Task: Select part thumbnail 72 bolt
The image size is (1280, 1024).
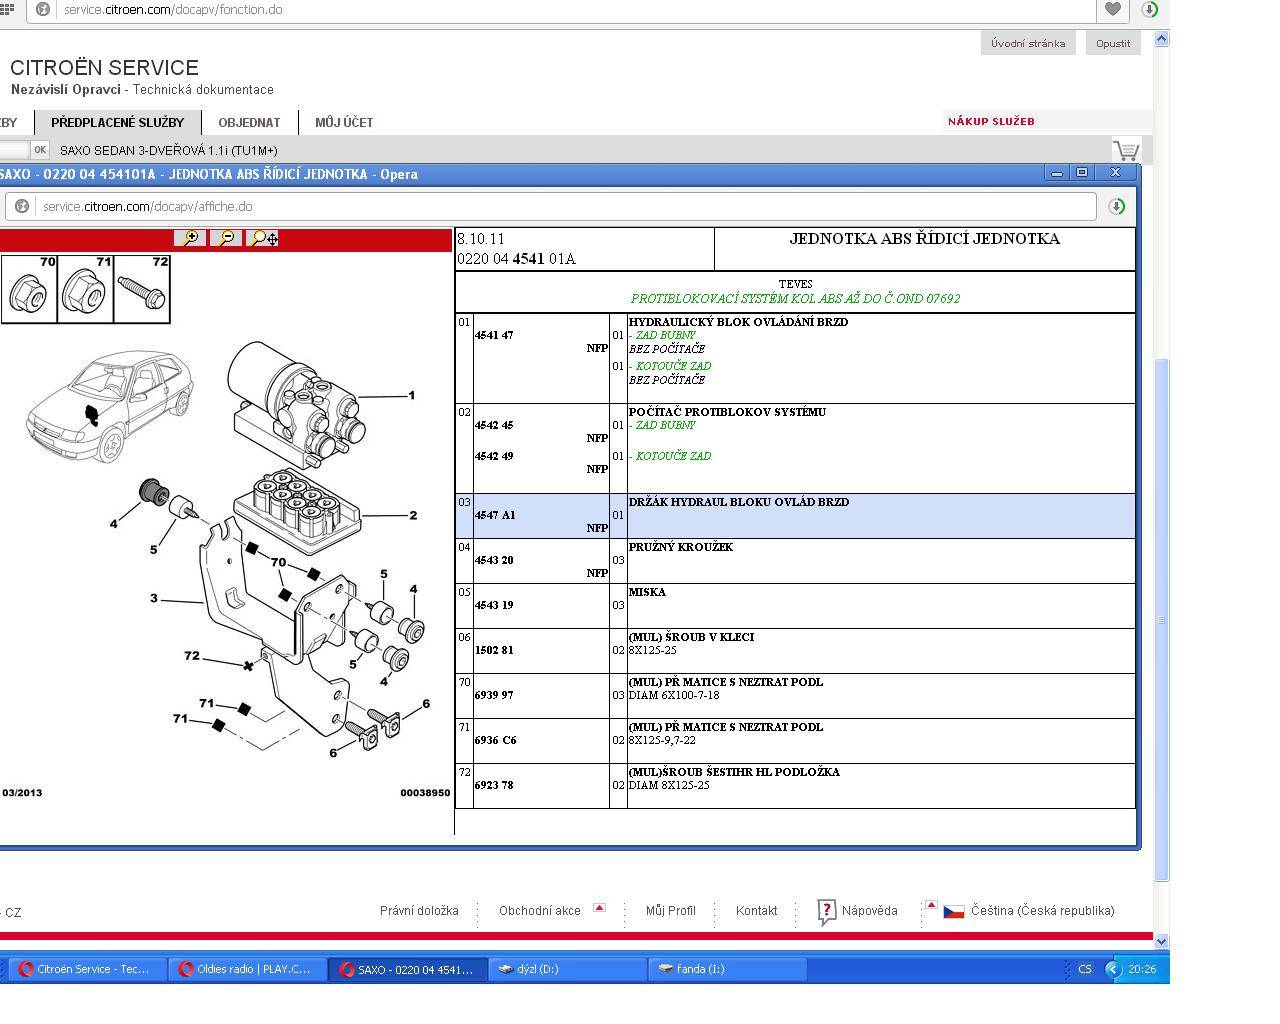Action: 142,289
